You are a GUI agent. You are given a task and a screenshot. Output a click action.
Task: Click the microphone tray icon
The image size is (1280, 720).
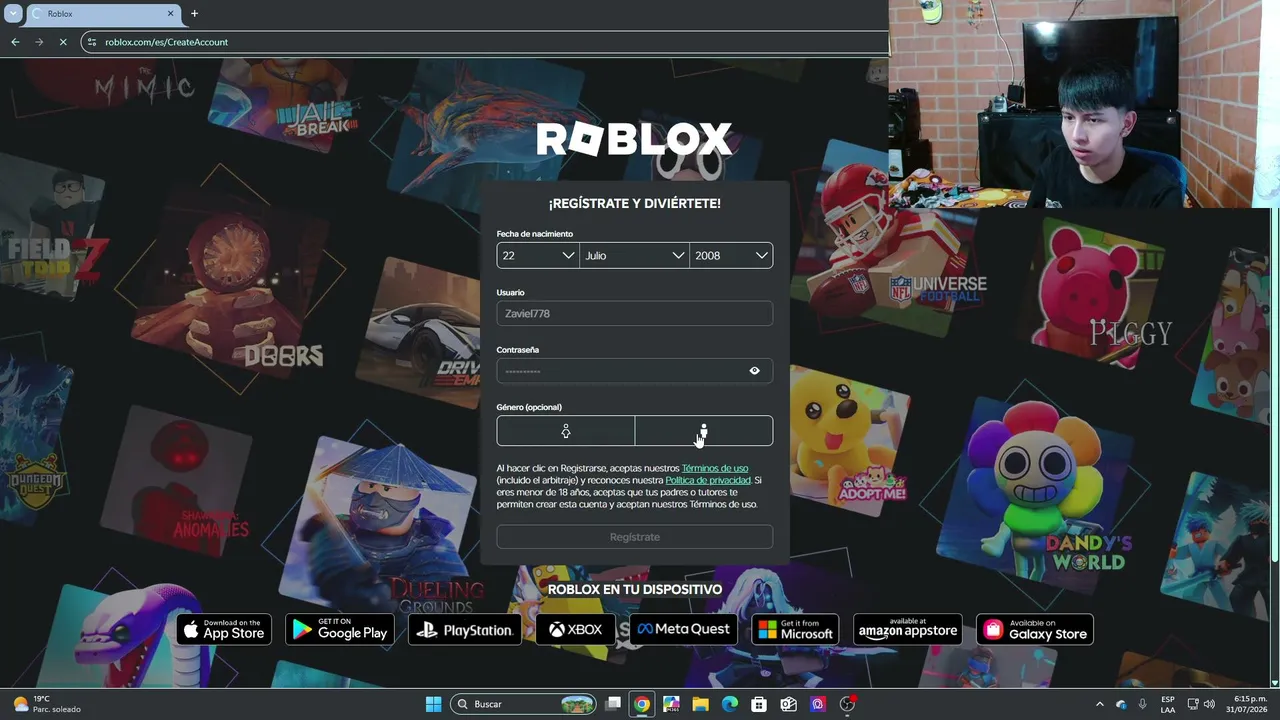pyautogui.click(x=1143, y=704)
